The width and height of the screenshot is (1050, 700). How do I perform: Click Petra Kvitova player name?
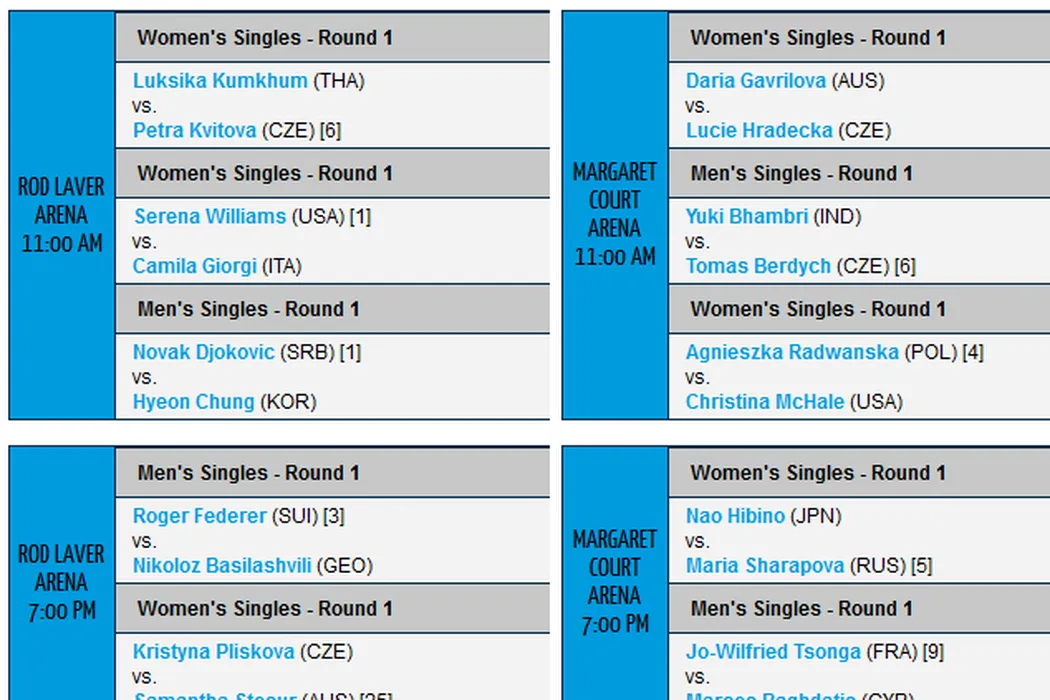pos(194,130)
